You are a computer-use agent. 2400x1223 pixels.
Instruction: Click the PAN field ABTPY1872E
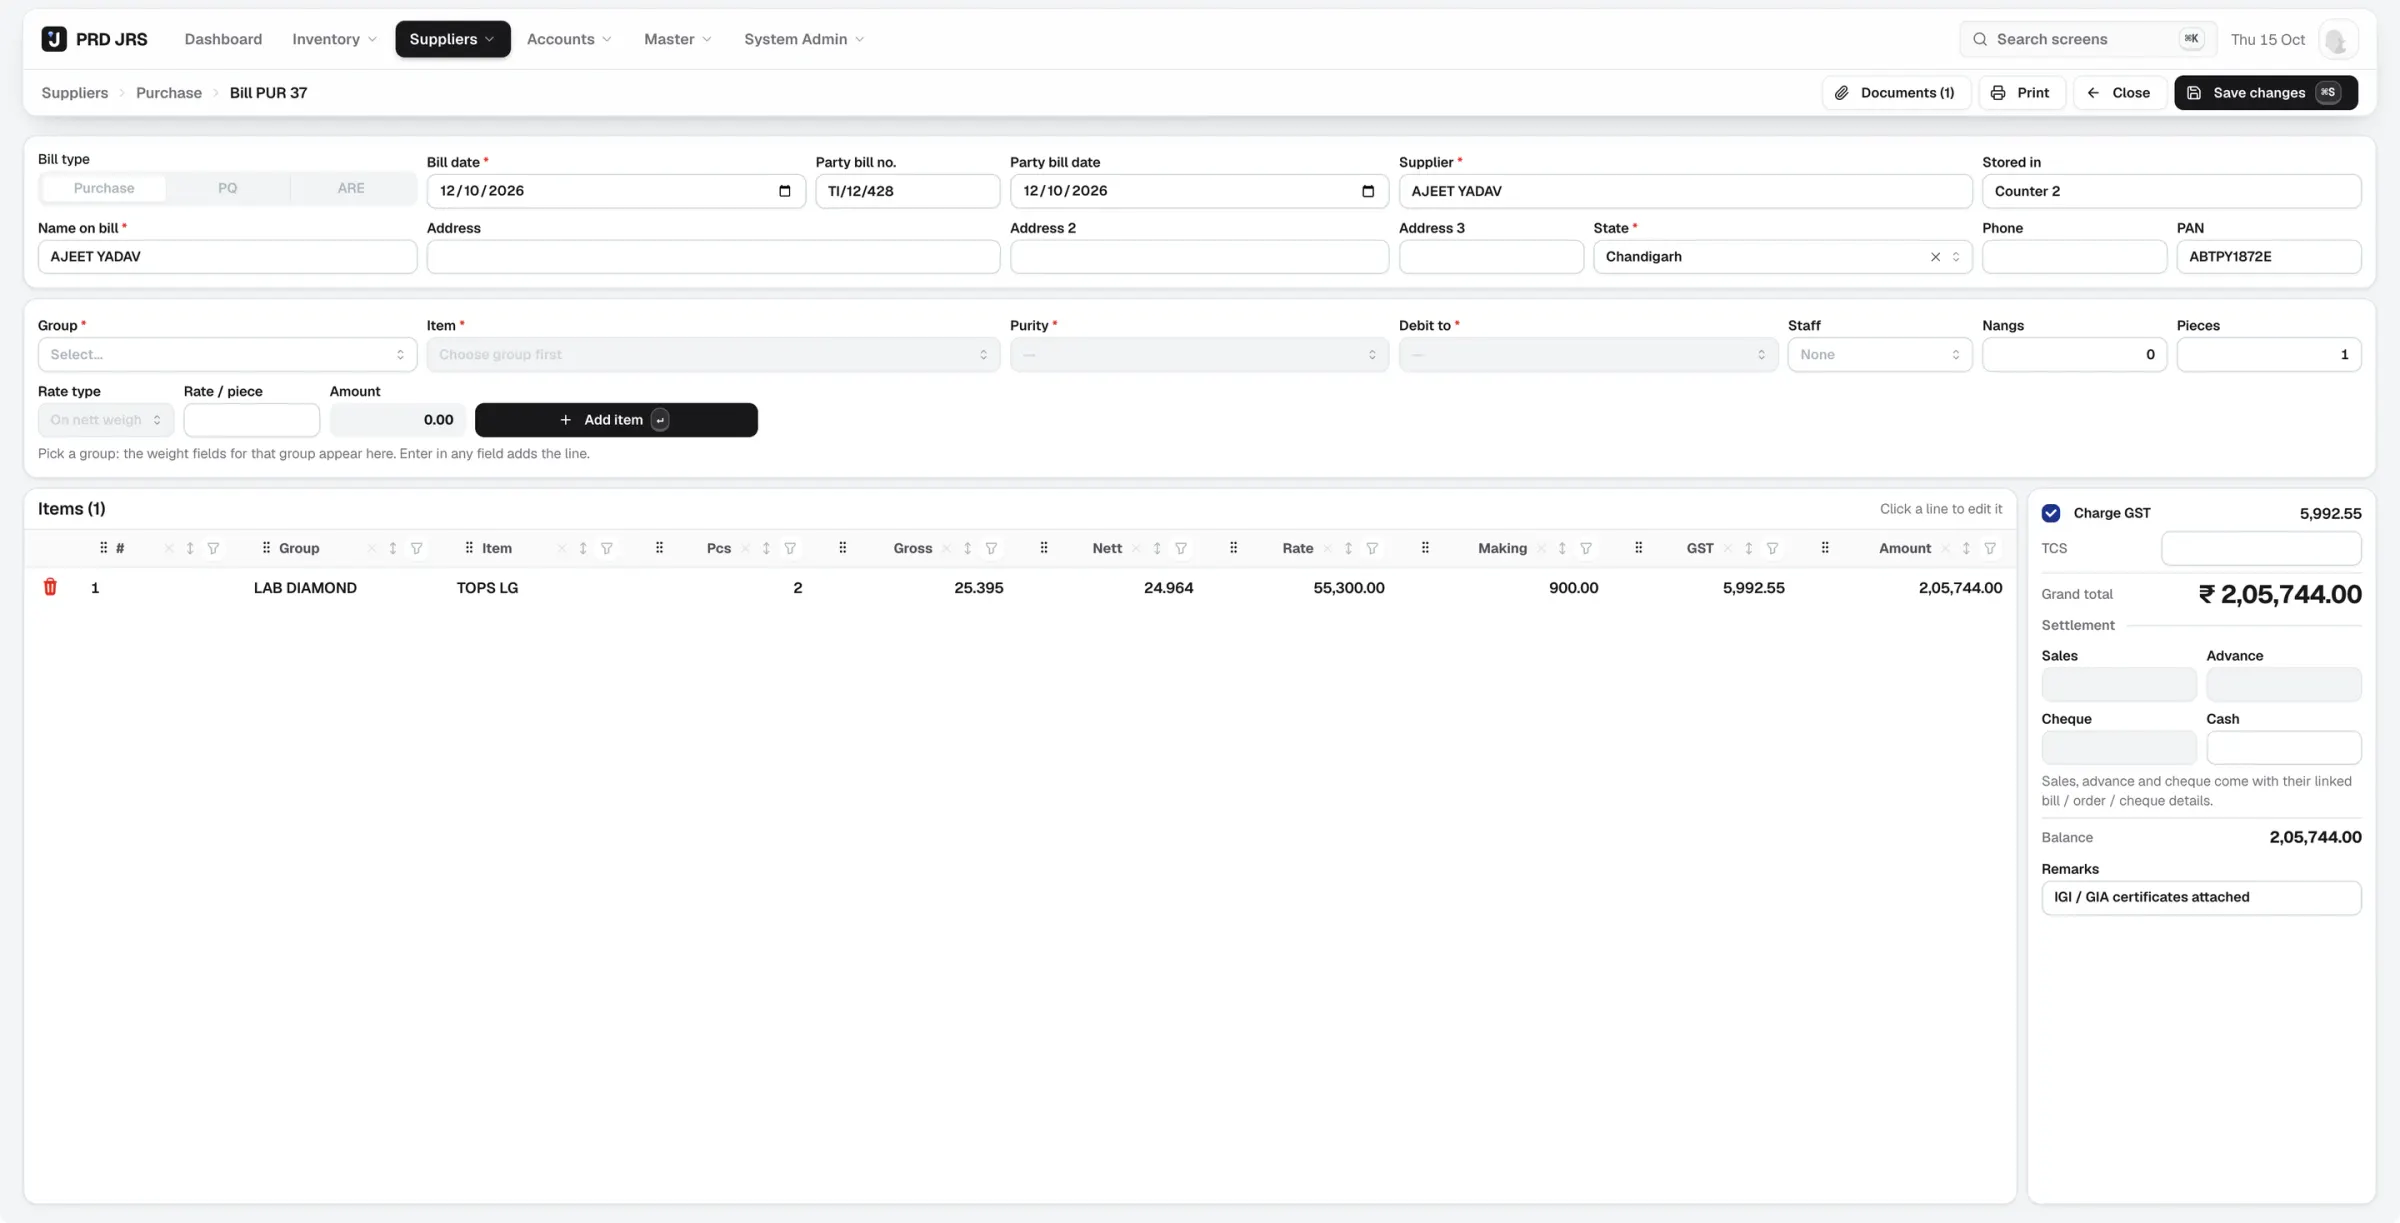(2269, 257)
